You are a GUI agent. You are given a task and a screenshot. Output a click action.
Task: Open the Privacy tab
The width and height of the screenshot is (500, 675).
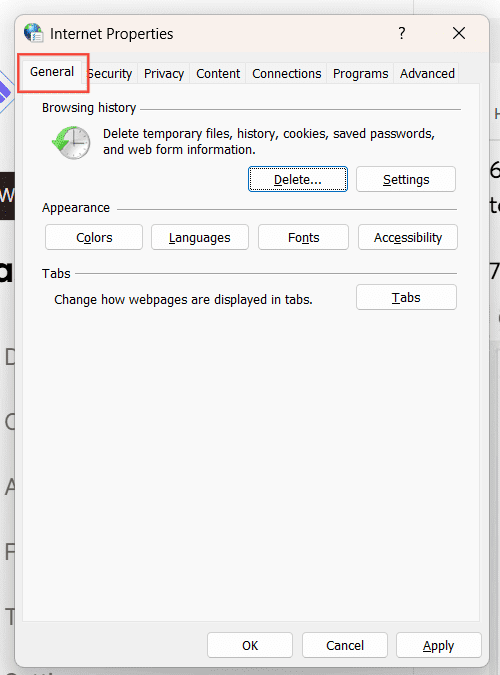[164, 74]
